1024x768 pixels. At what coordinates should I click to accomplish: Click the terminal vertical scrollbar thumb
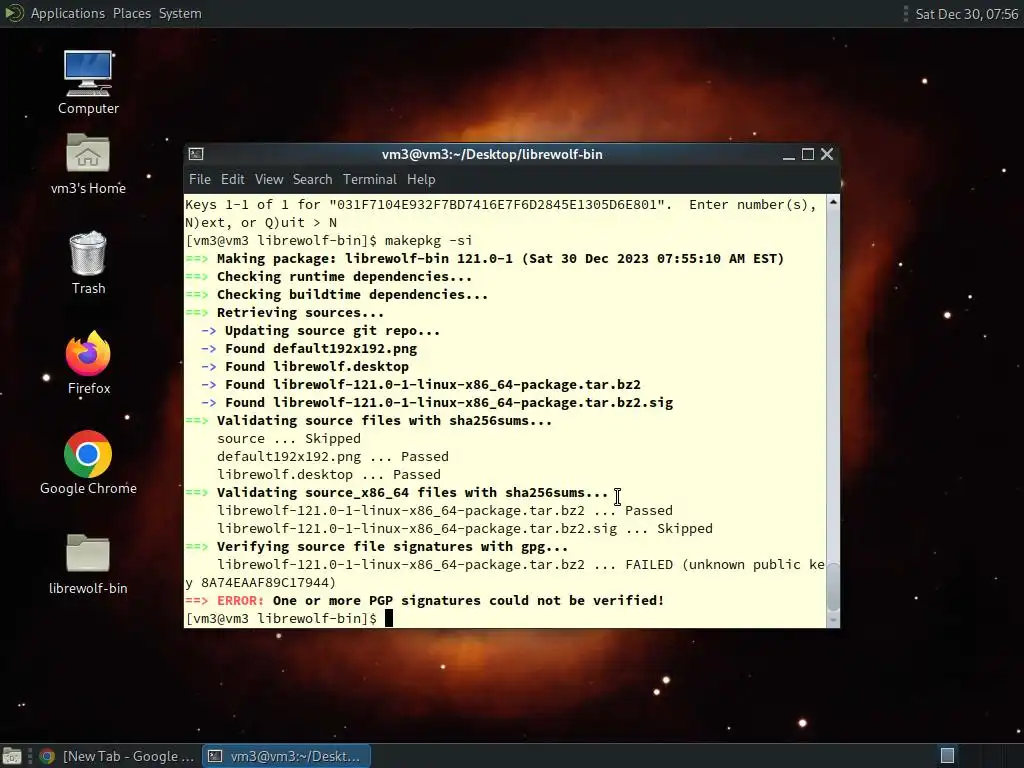pos(833,586)
